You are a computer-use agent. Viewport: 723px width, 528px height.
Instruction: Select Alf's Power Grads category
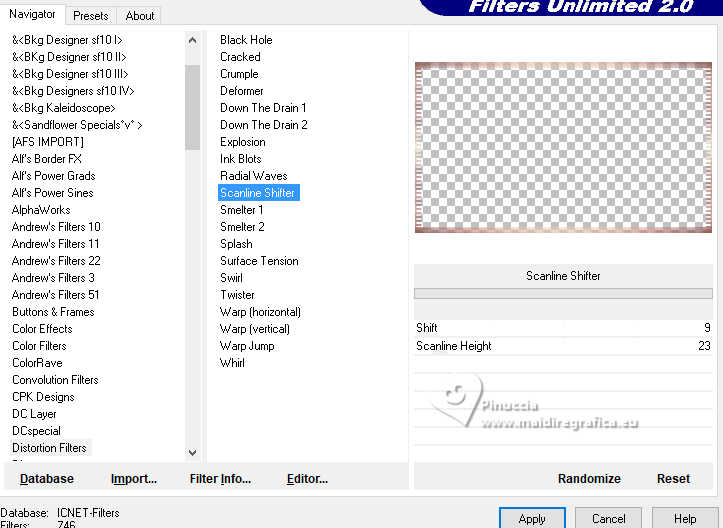coord(53,176)
